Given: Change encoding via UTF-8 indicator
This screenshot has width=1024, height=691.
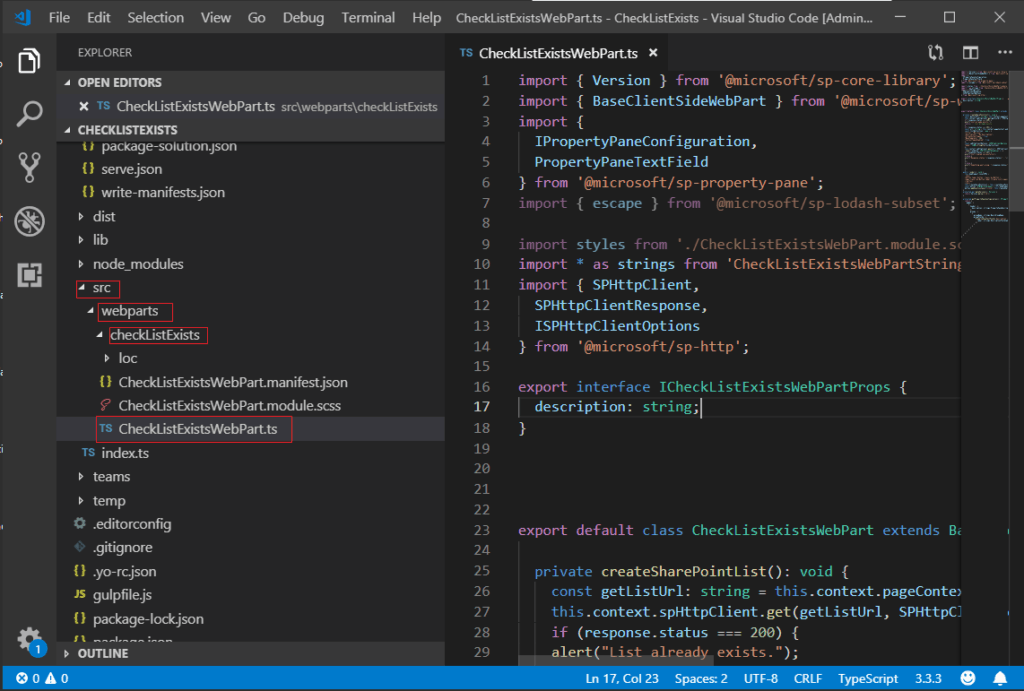Looking at the screenshot, I should pyautogui.click(x=760, y=679).
